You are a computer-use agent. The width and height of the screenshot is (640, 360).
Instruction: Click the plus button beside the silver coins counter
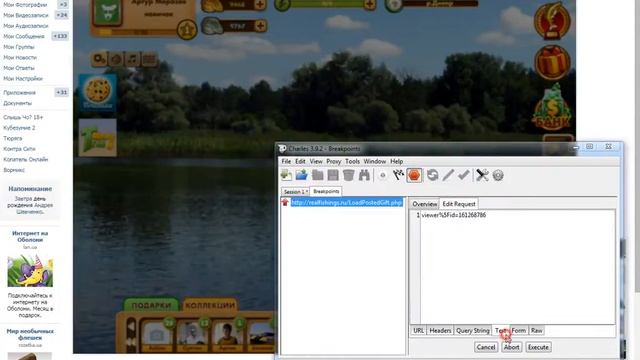[260, 26]
